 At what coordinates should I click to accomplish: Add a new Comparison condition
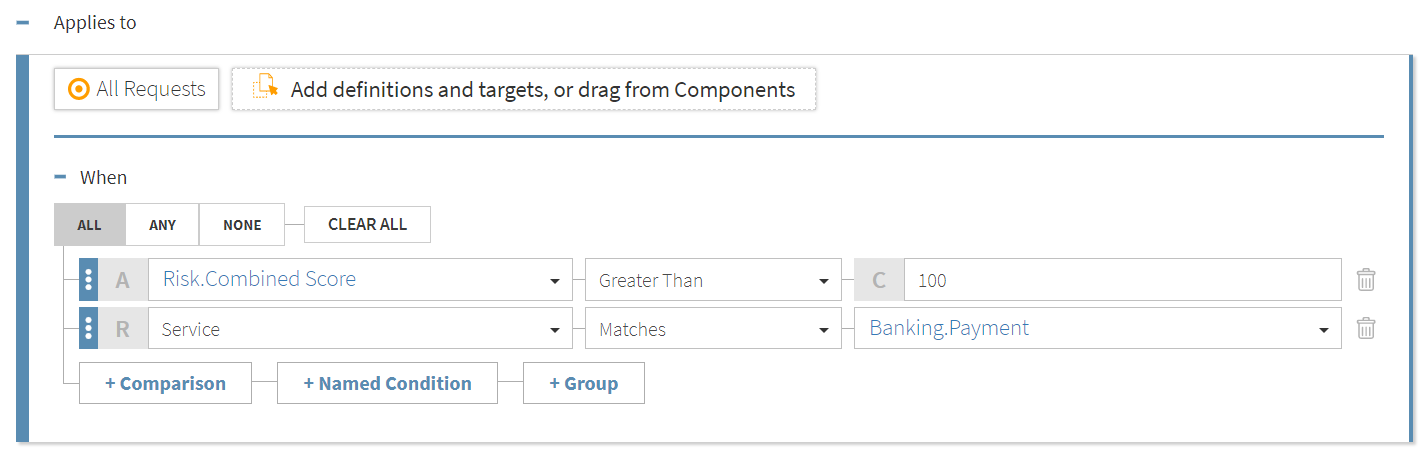165,383
